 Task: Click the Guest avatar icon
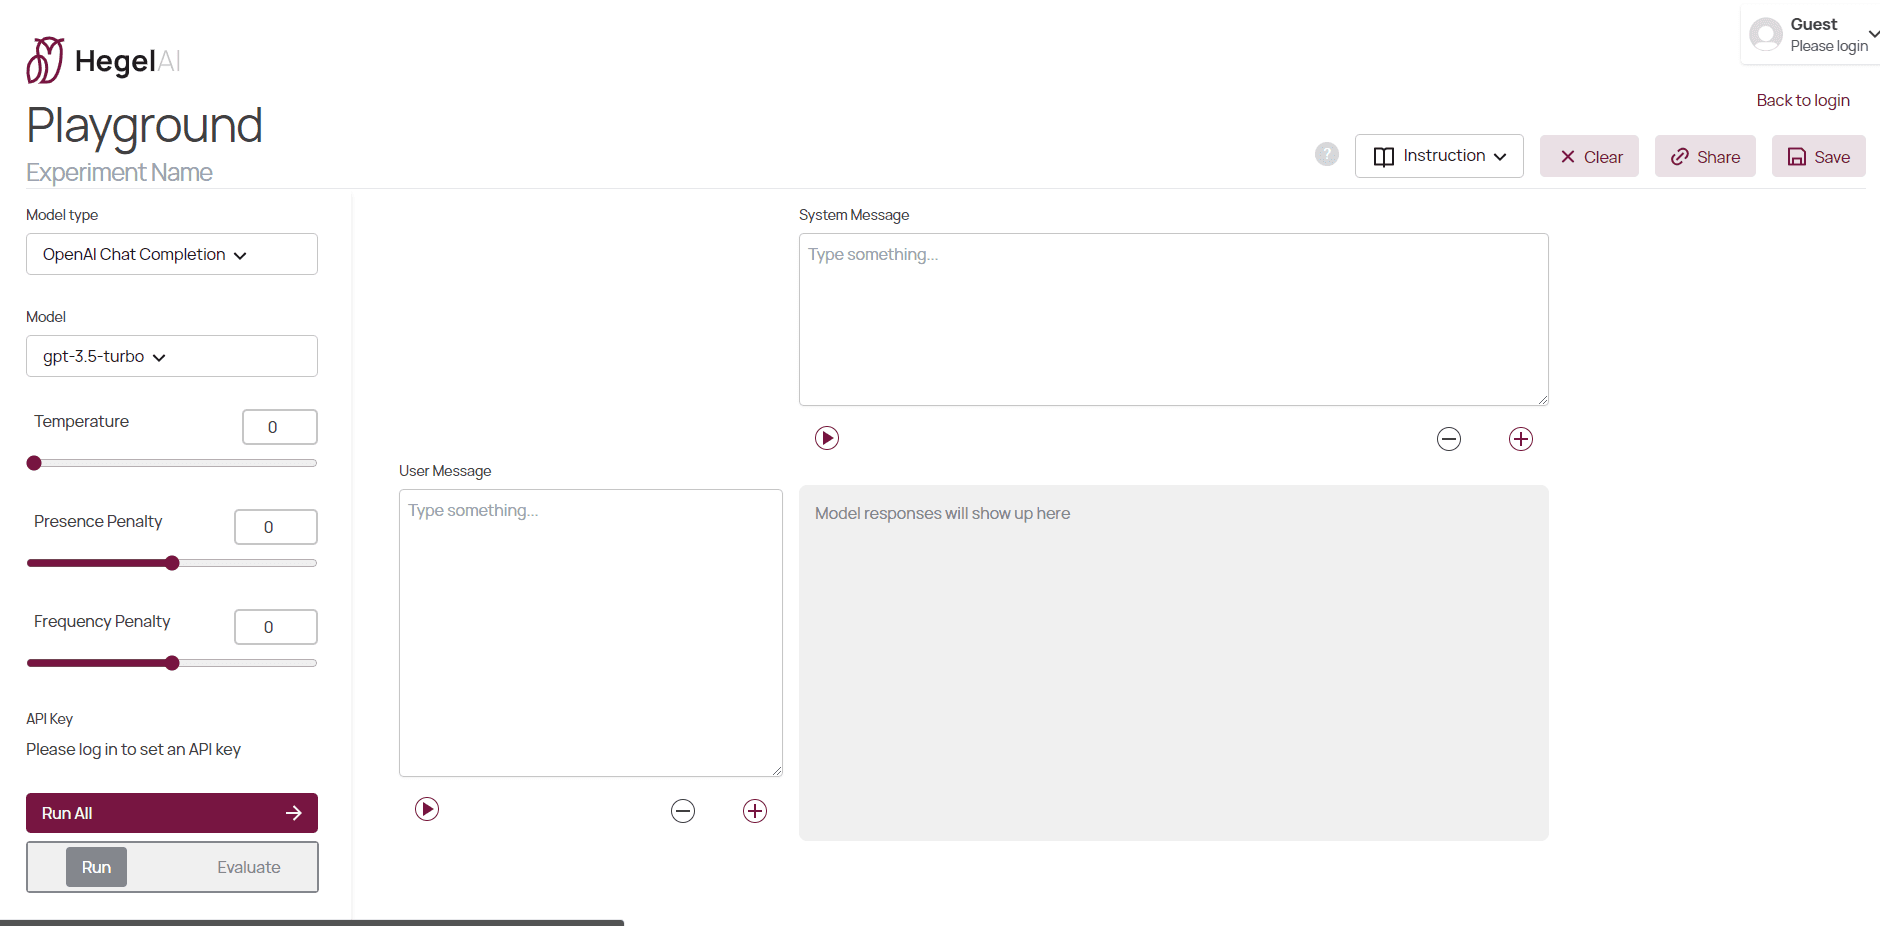coord(1766,35)
